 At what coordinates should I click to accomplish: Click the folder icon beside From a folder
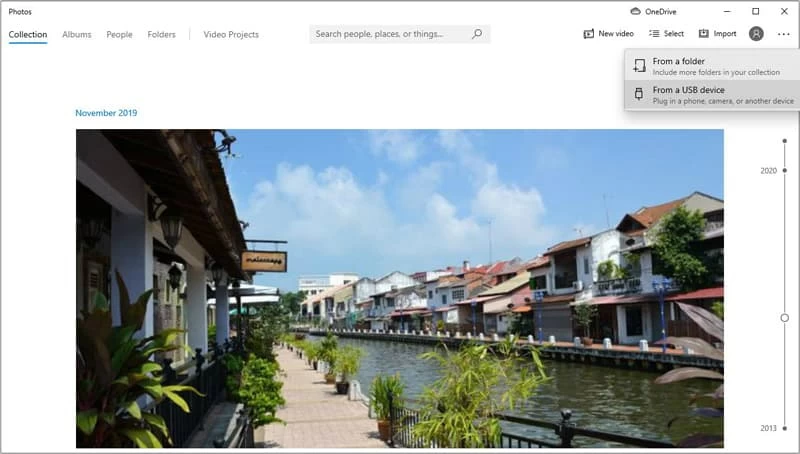pos(639,66)
